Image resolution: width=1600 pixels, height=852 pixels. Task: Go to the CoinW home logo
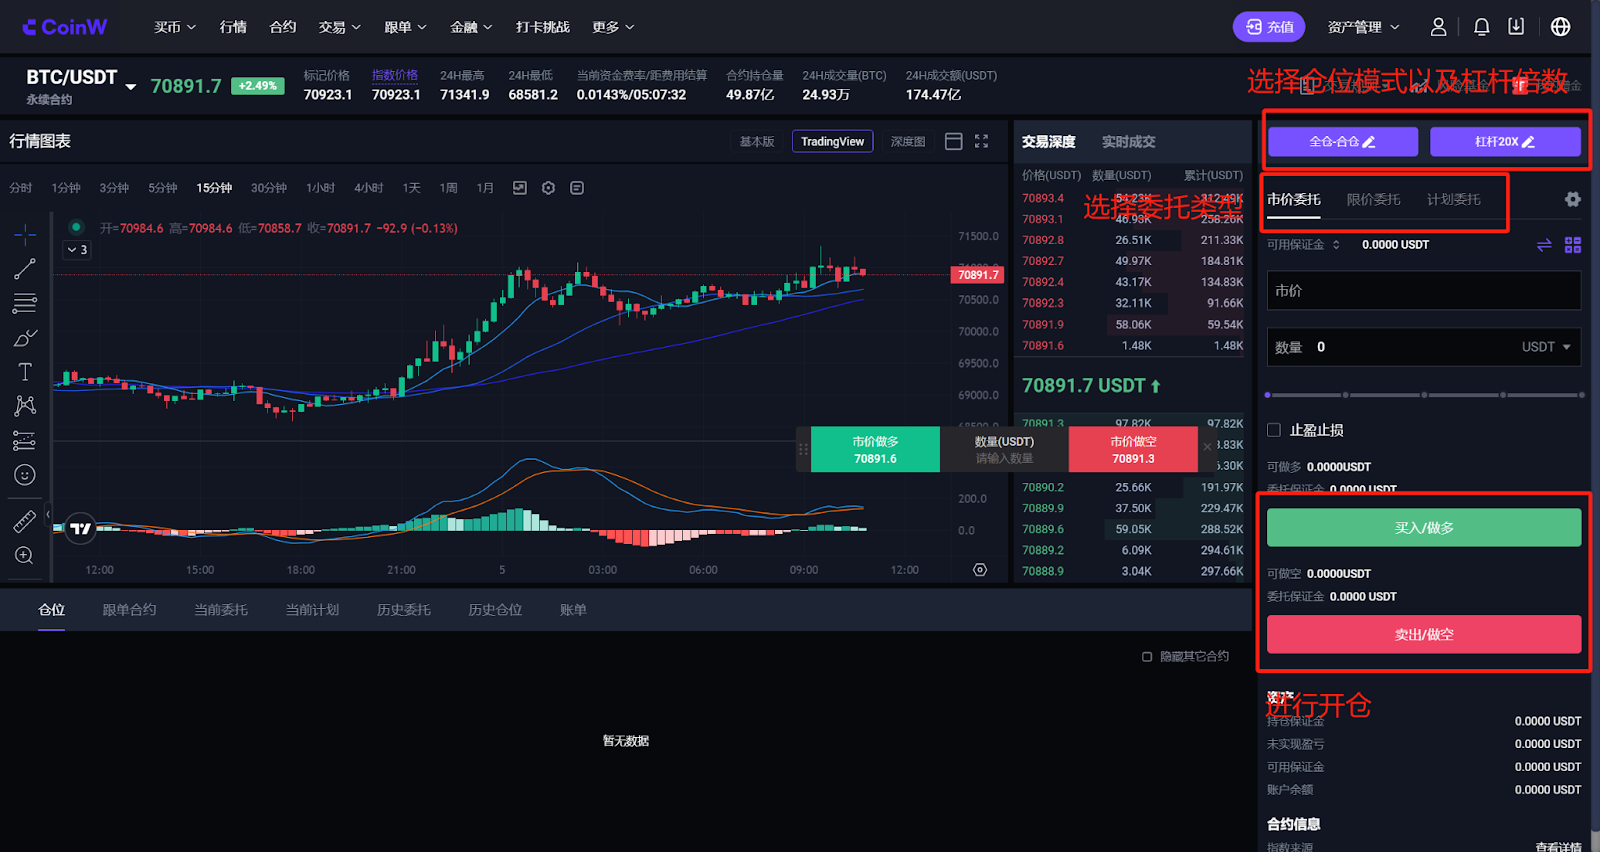[x=65, y=27]
